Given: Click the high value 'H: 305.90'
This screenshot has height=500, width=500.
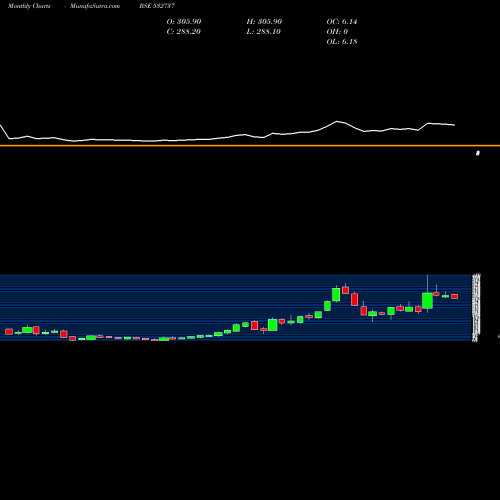Looking at the screenshot, I should [x=264, y=22].
